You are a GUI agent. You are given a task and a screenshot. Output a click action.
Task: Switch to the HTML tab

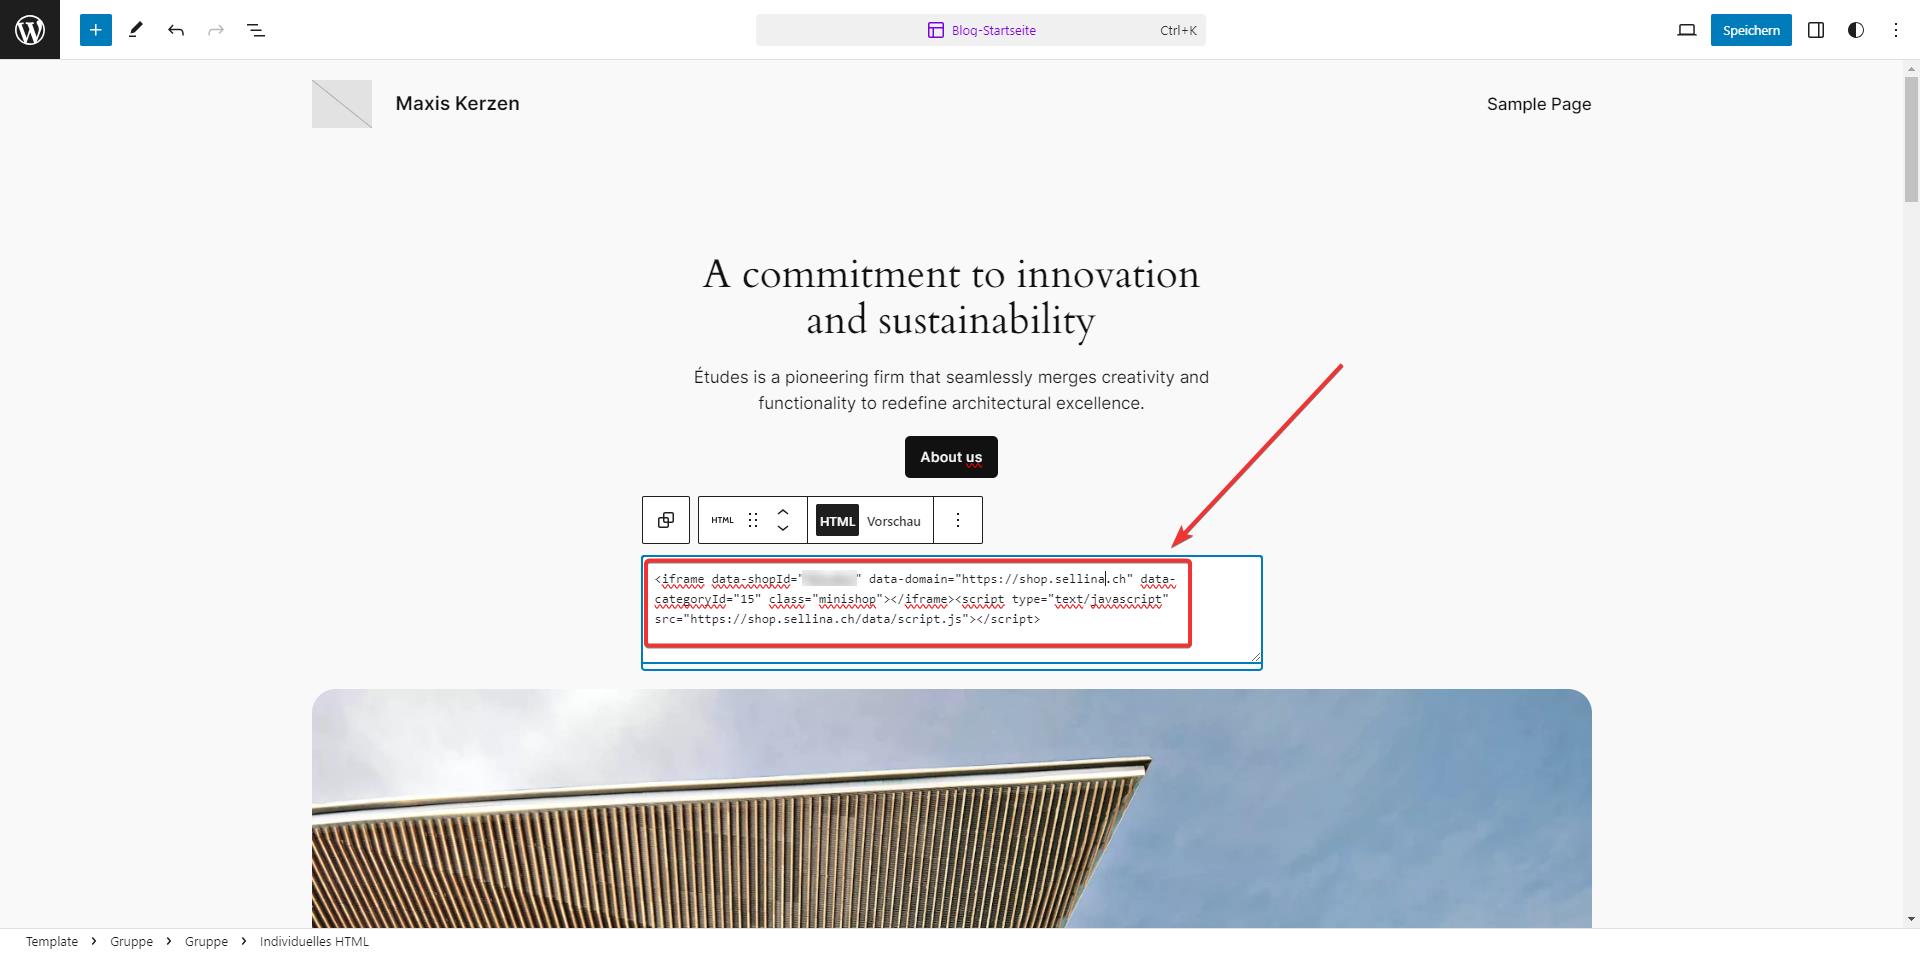(837, 521)
